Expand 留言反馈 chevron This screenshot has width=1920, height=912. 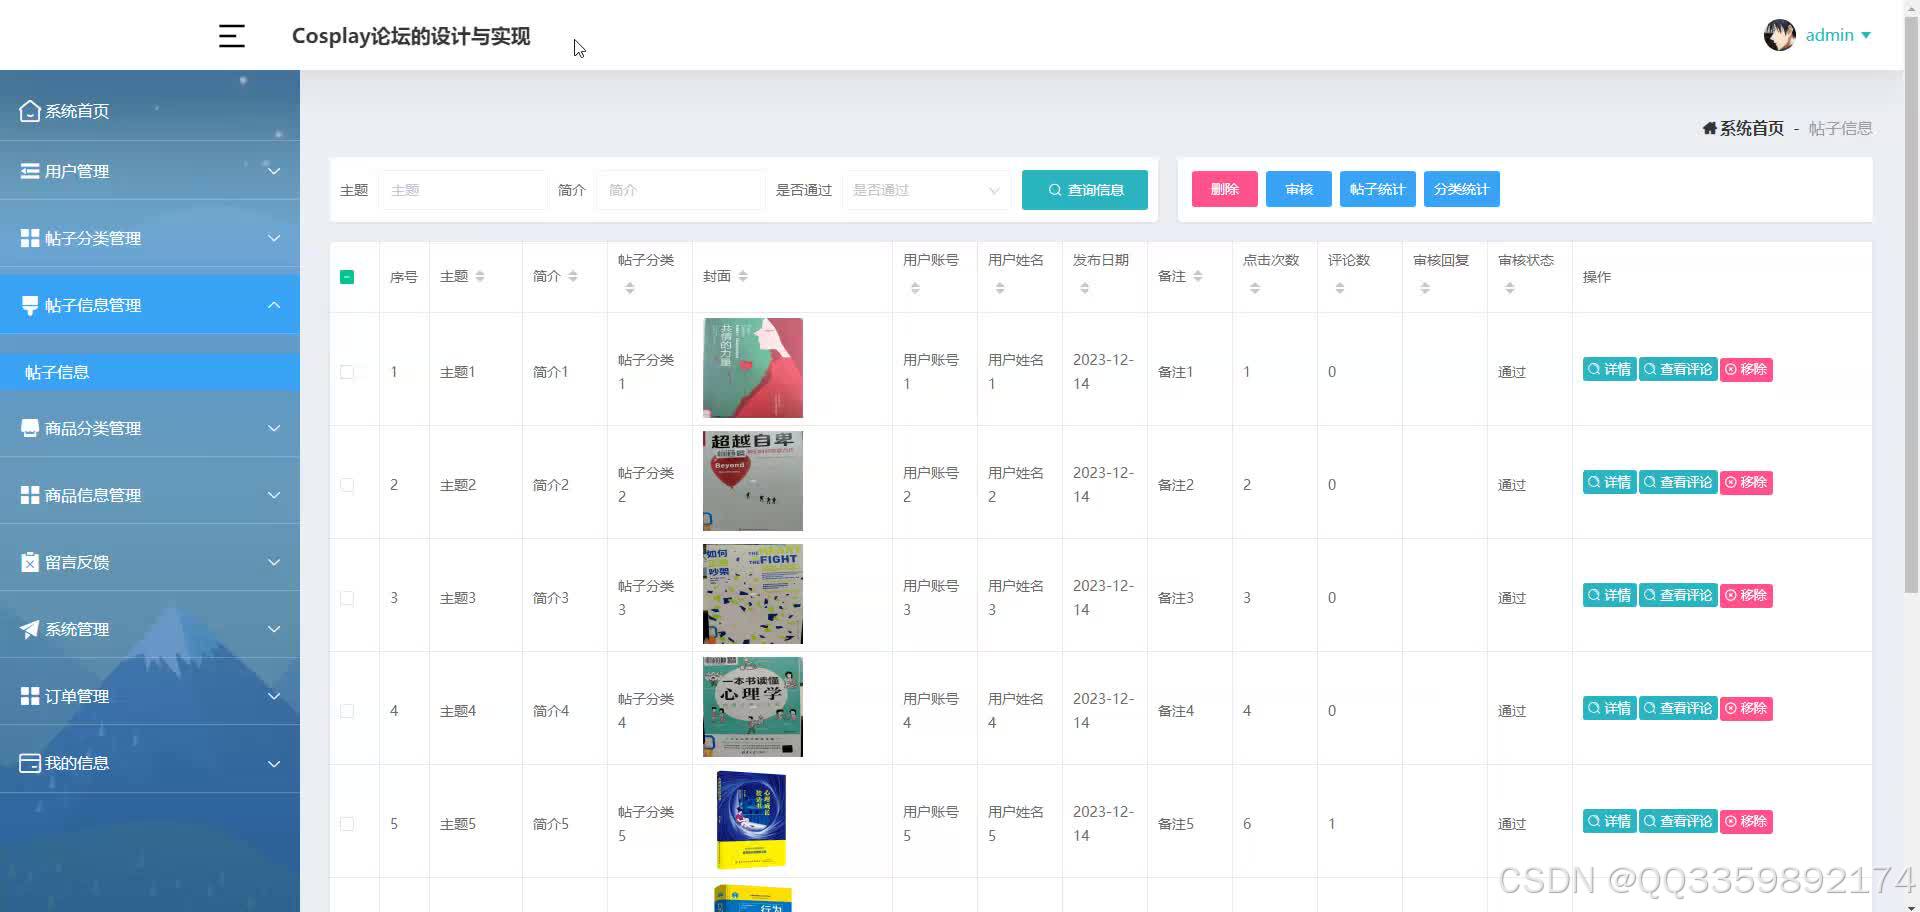click(x=274, y=562)
